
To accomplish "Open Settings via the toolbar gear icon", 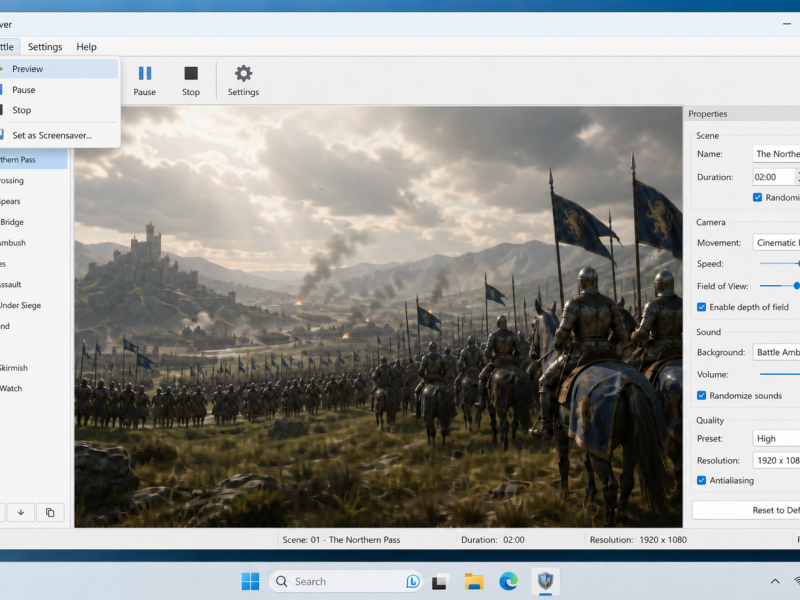I will [243, 81].
